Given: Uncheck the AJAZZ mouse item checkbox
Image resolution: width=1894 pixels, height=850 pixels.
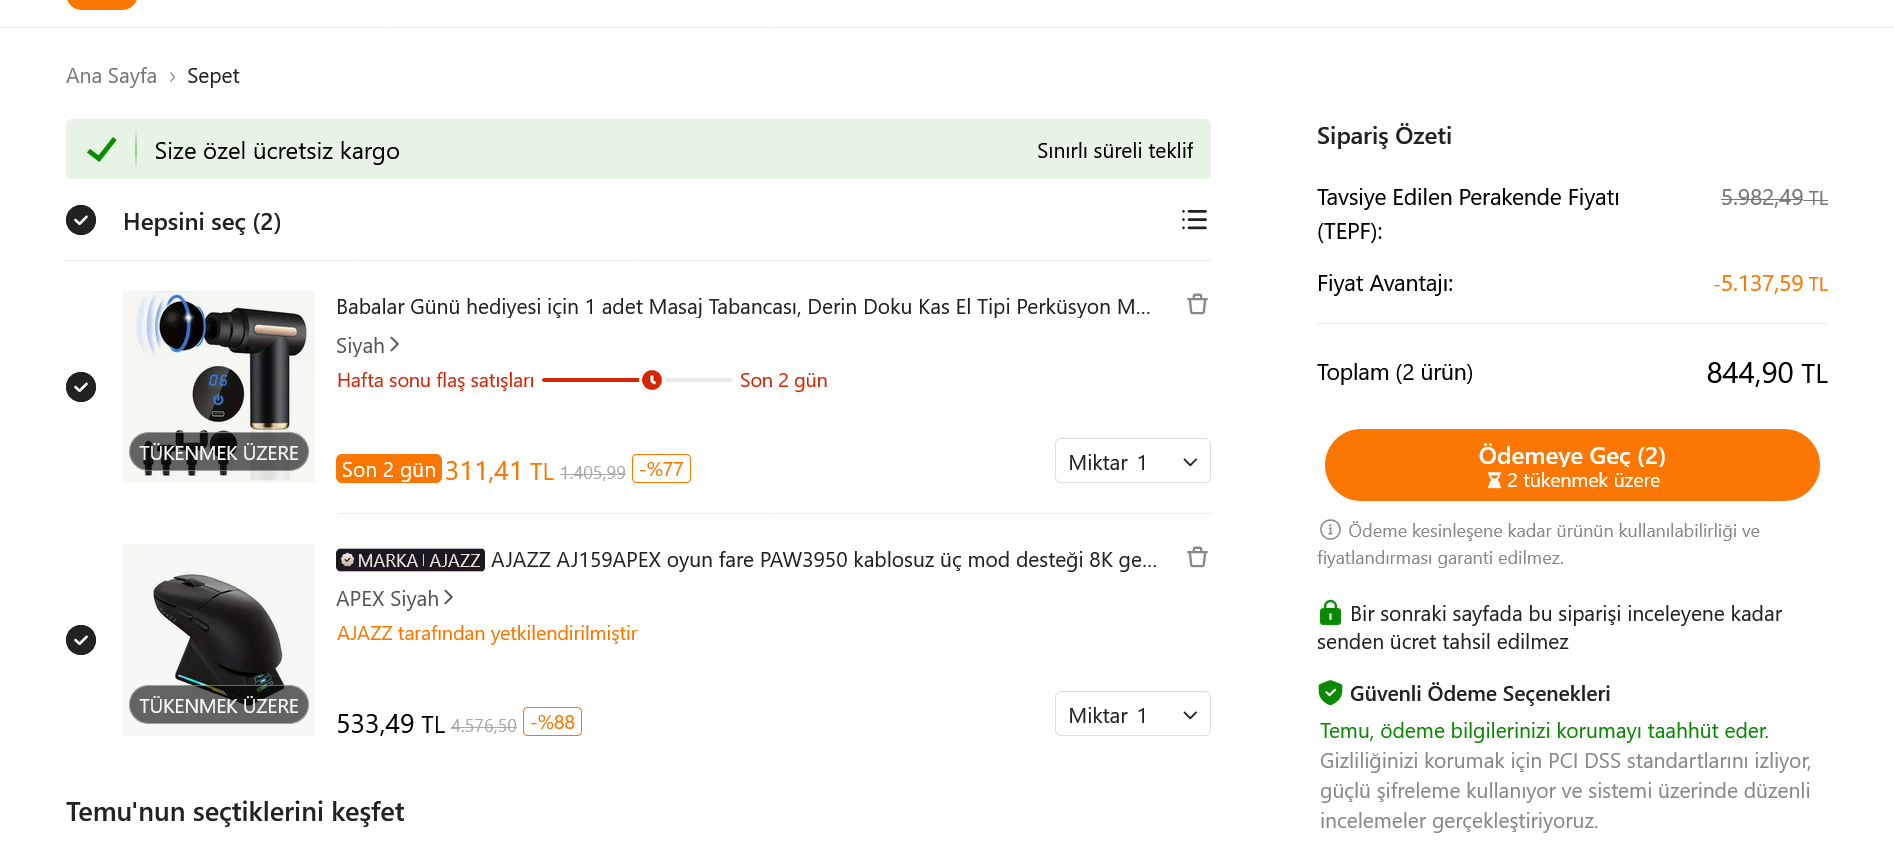Looking at the screenshot, I should [x=81, y=640].
